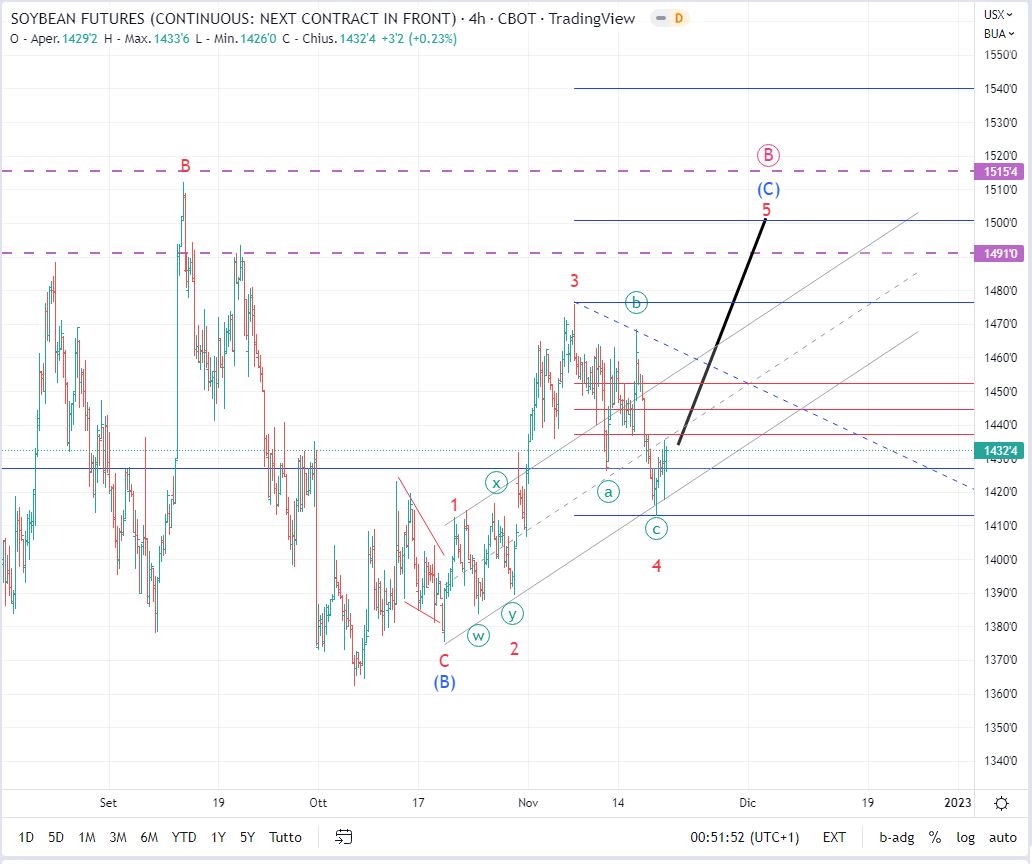Click the 1500'0 price axis label
Viewport: 1032px width, 864px height.
coord(1000,223)
